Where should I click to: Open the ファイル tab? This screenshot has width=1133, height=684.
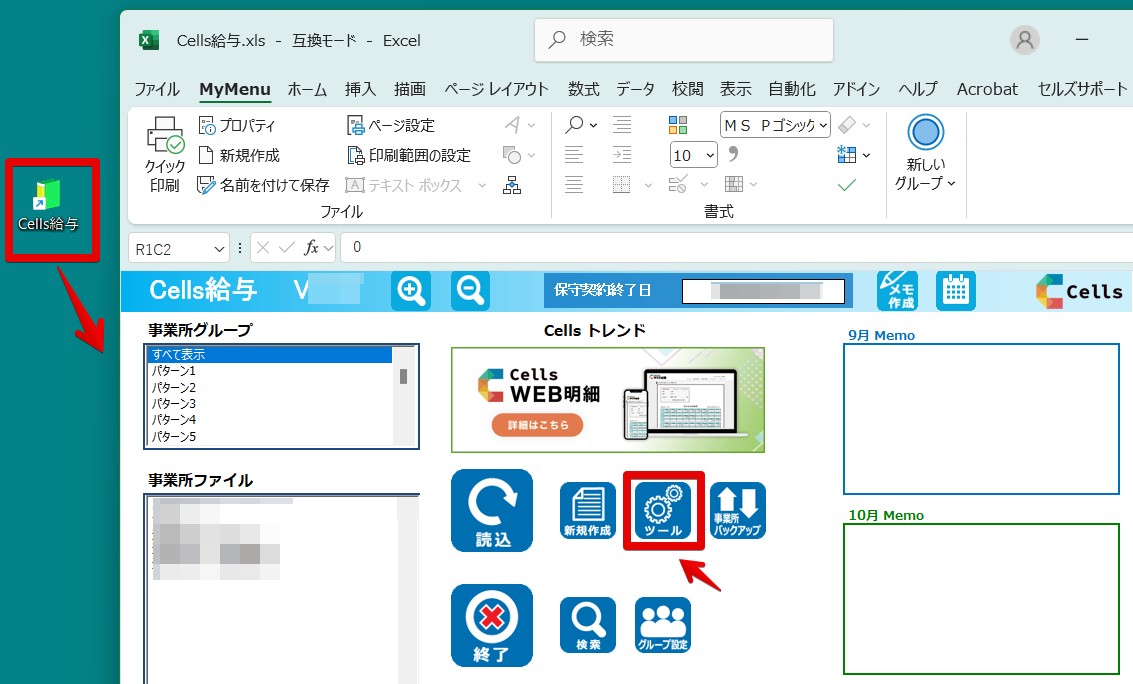157,90
